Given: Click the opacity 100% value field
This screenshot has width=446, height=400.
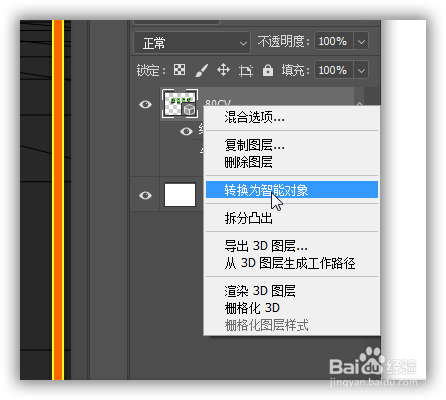Looking at the screenshot, I should pyautogui.click(x=334, y=41).
